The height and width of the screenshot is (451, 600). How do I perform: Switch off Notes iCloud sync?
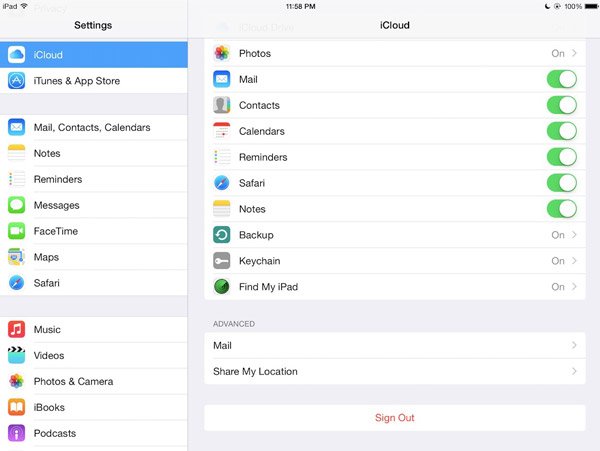[562, 209]
